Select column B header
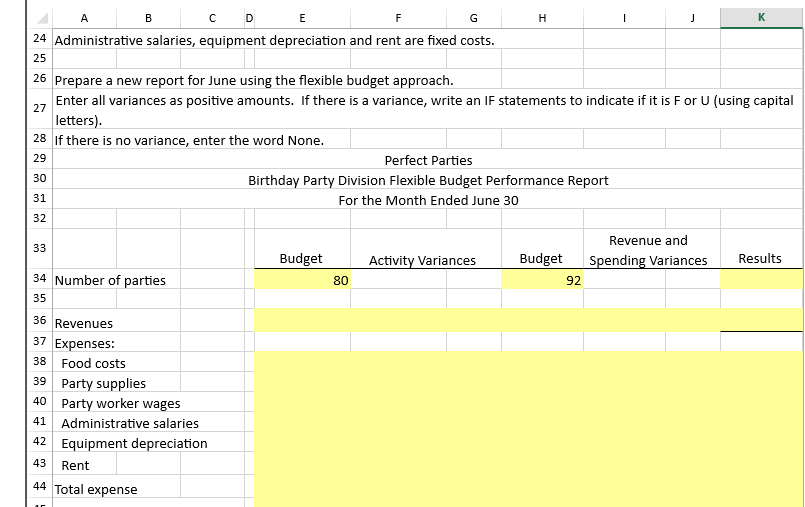The image size is (805, 507). pos(148,18)
